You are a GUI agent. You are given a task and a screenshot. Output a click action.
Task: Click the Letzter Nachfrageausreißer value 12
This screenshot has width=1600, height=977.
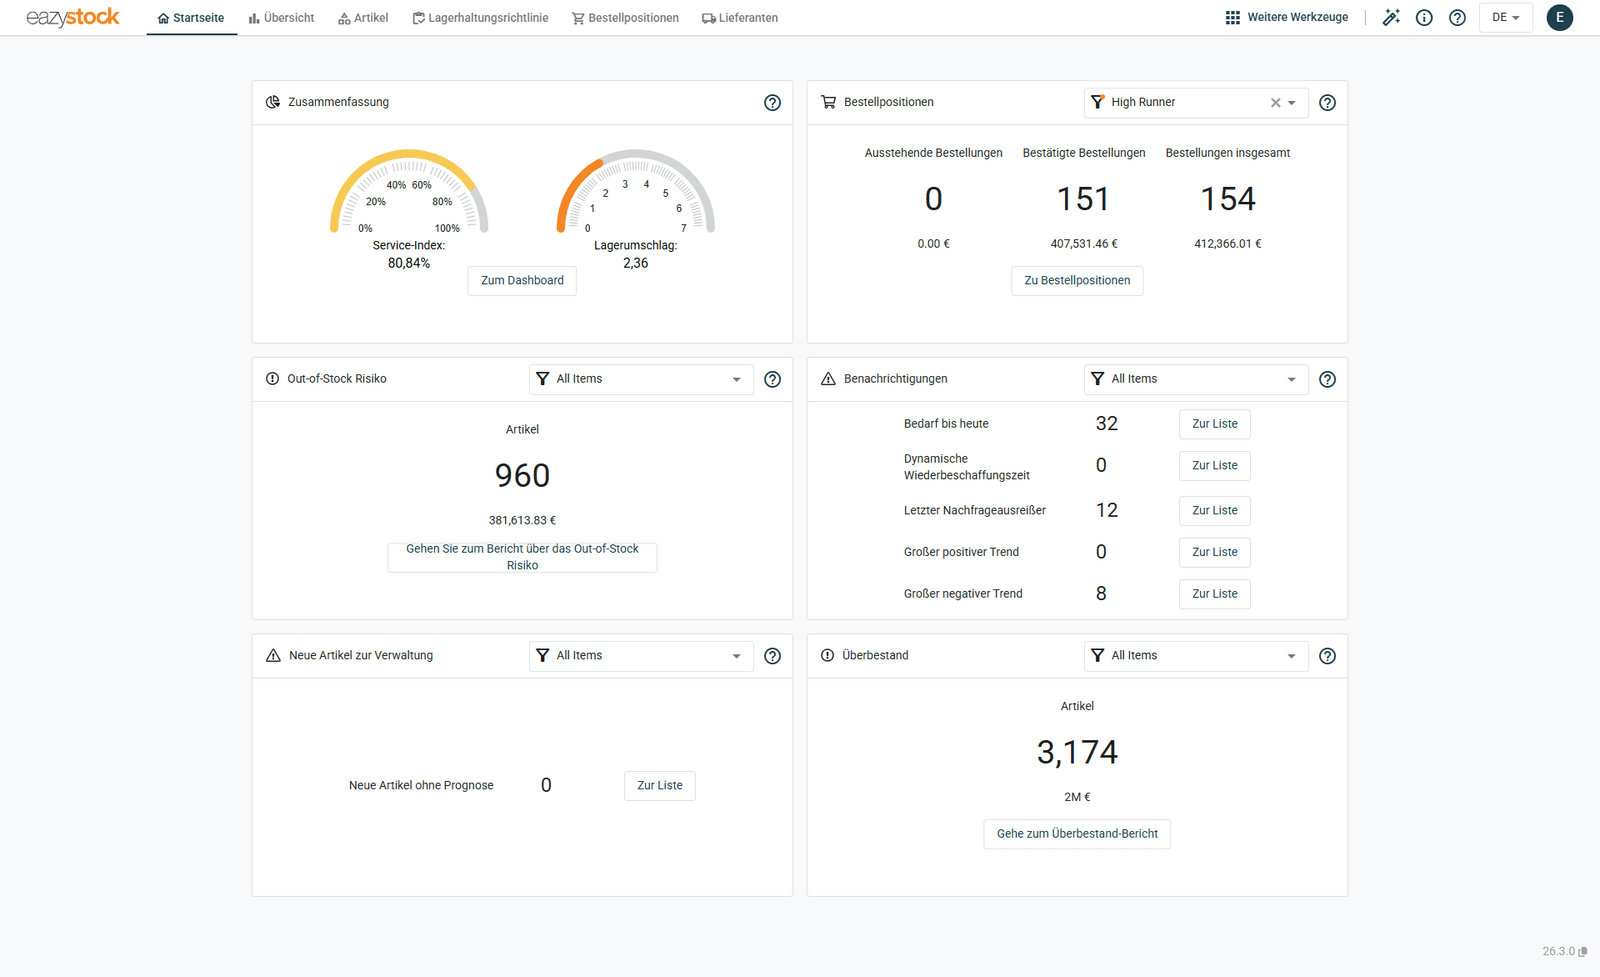1106,511
